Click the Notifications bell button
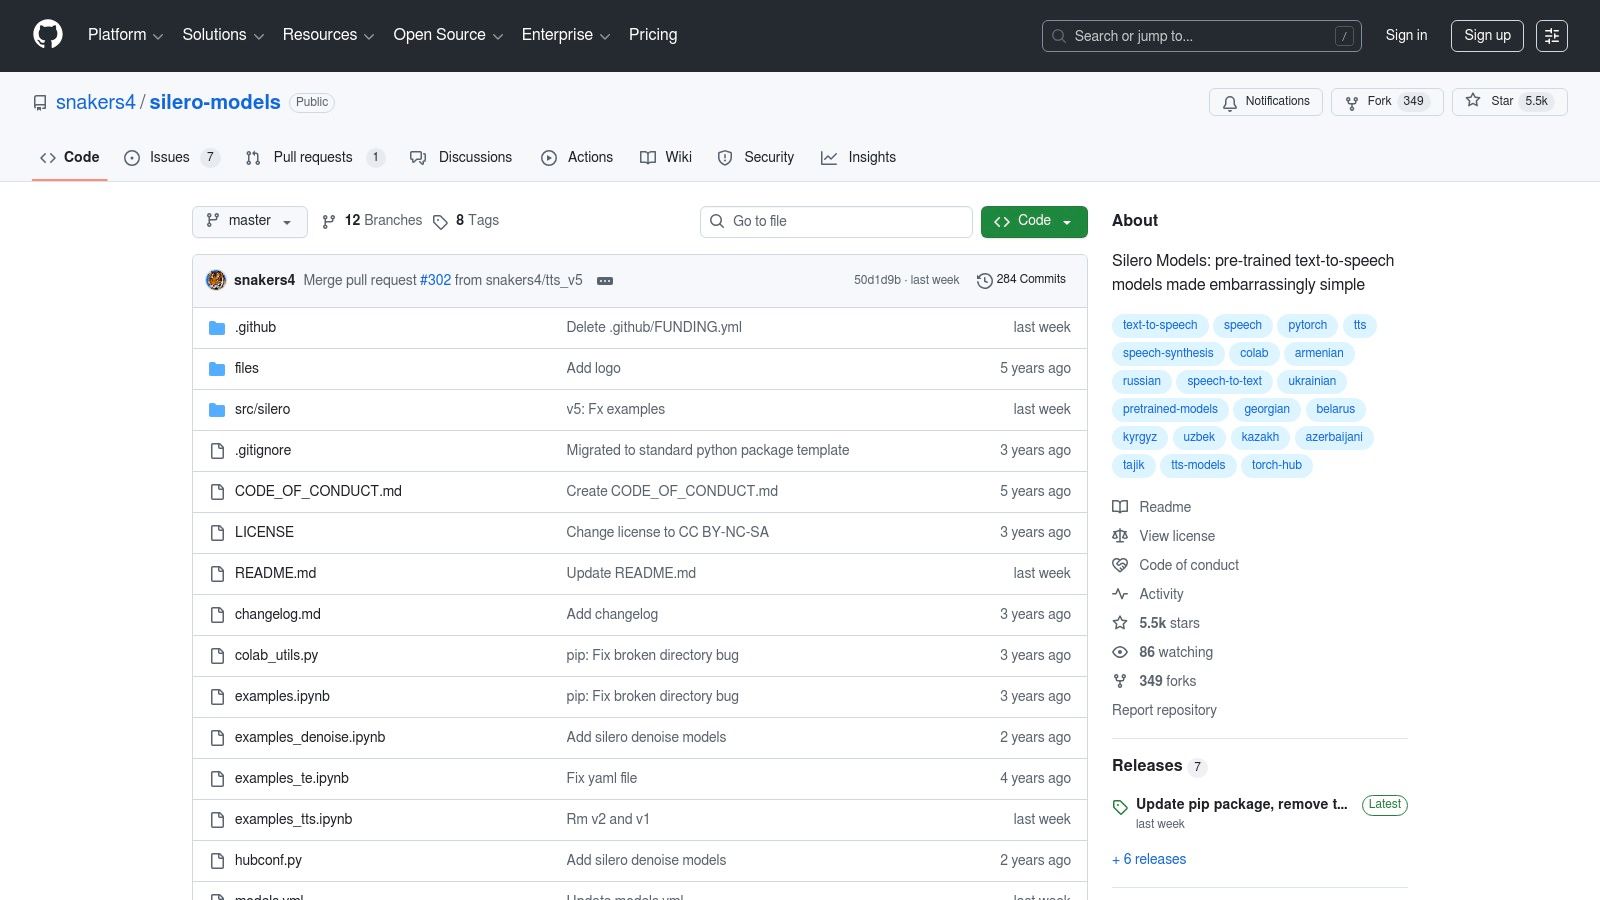Screen dimensions: 1600x900 1265,102
